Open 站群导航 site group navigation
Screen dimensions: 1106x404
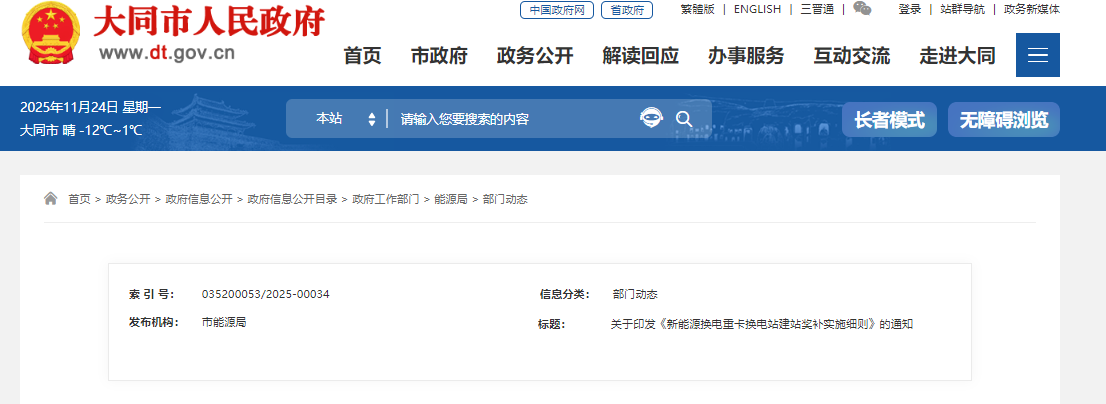click(962, 9)
